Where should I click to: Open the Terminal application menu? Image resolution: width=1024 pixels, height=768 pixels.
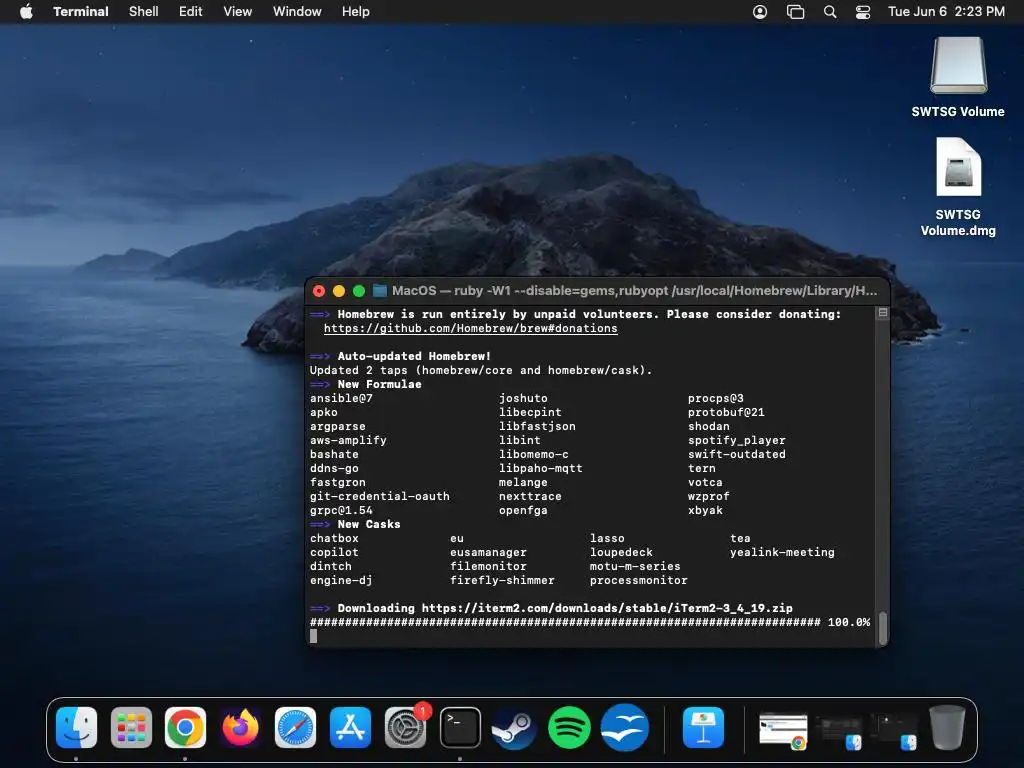(81, 12)
